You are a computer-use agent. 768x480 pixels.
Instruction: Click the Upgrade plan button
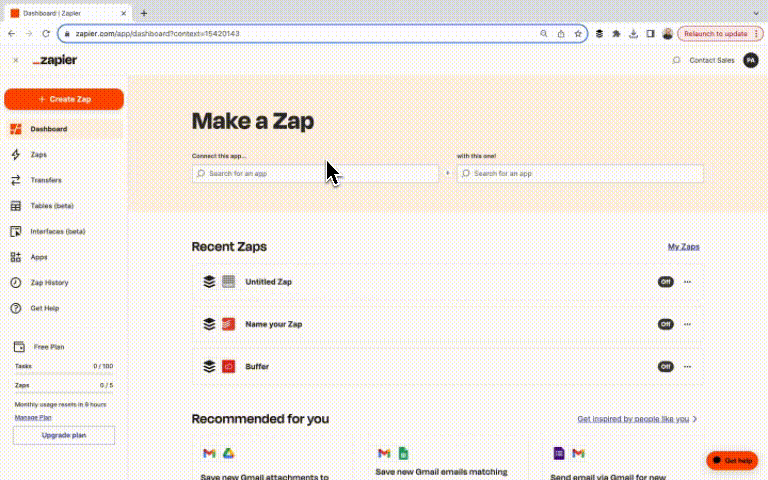[x=64, y=435]
